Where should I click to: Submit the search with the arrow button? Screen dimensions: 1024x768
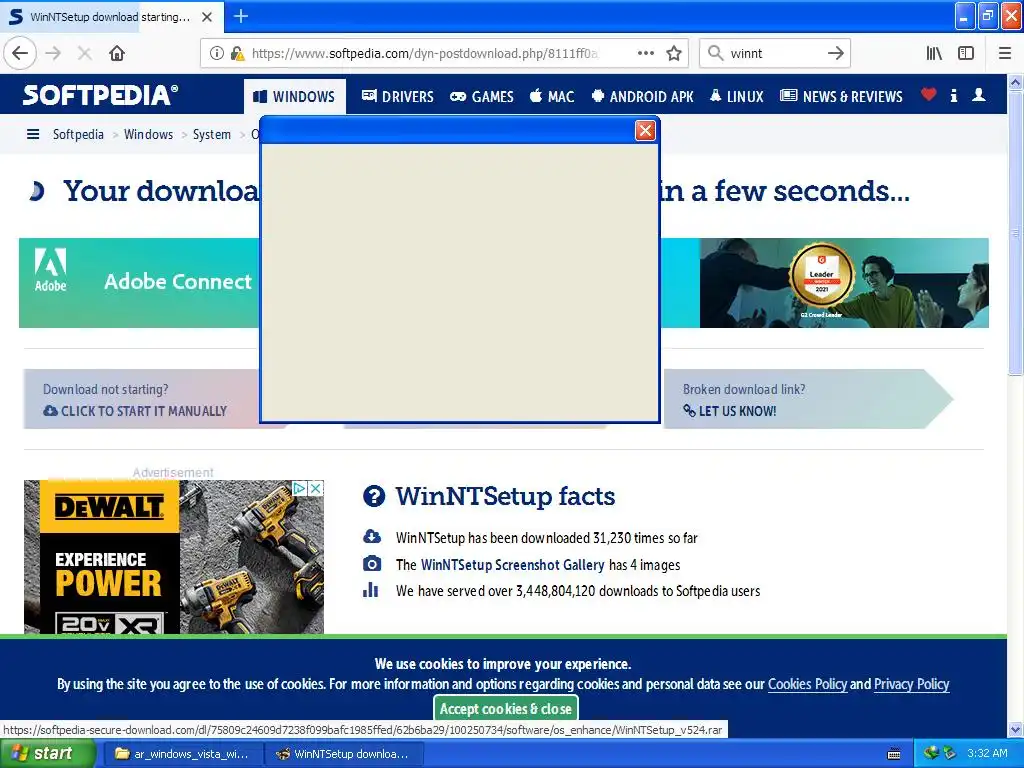(x=835, y=54)
